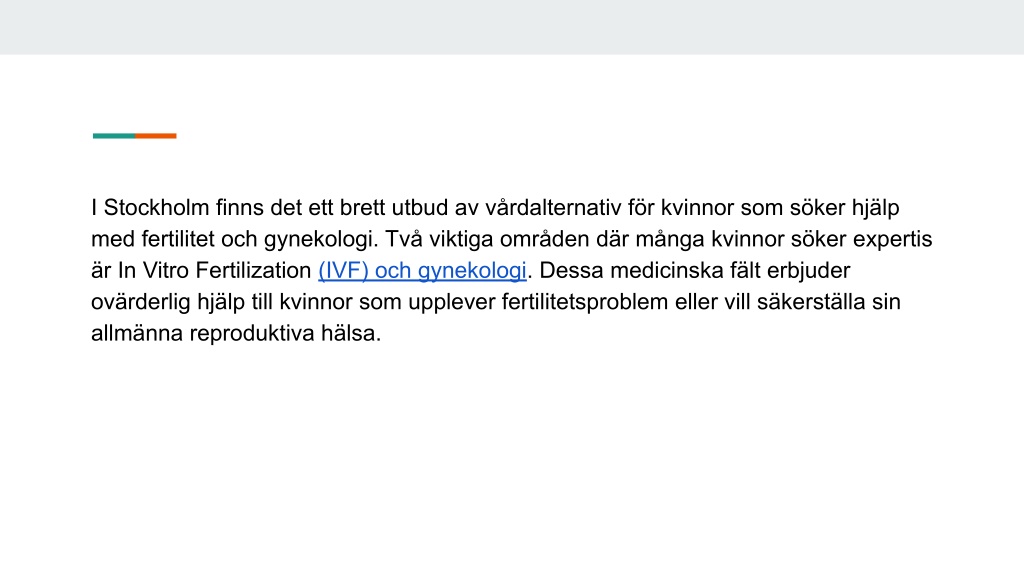
Task: Click the gray header band at top
Action: click(512, 27)
